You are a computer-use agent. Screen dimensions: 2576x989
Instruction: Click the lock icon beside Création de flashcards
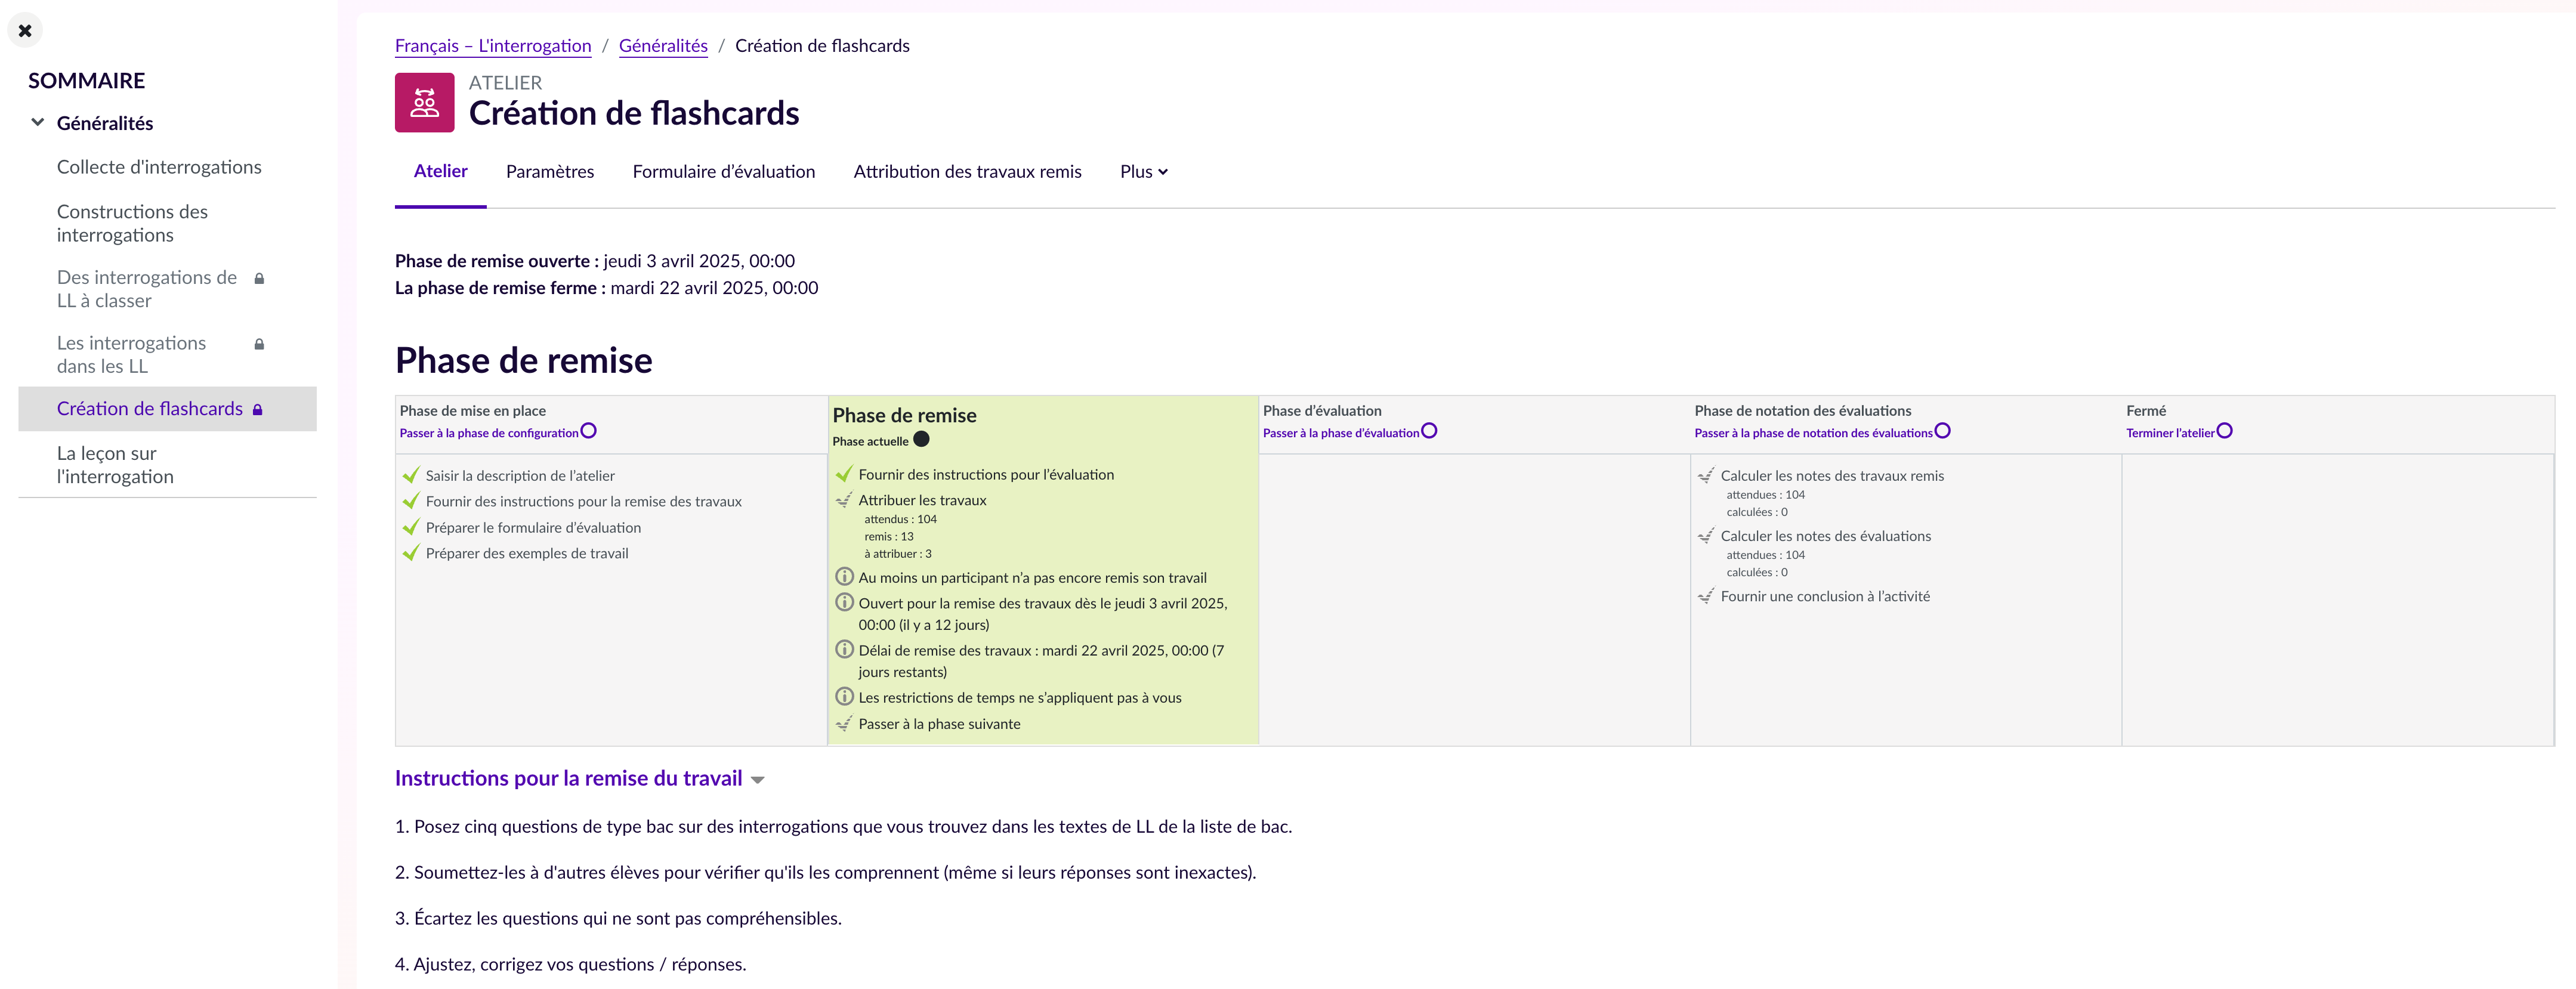258,410
